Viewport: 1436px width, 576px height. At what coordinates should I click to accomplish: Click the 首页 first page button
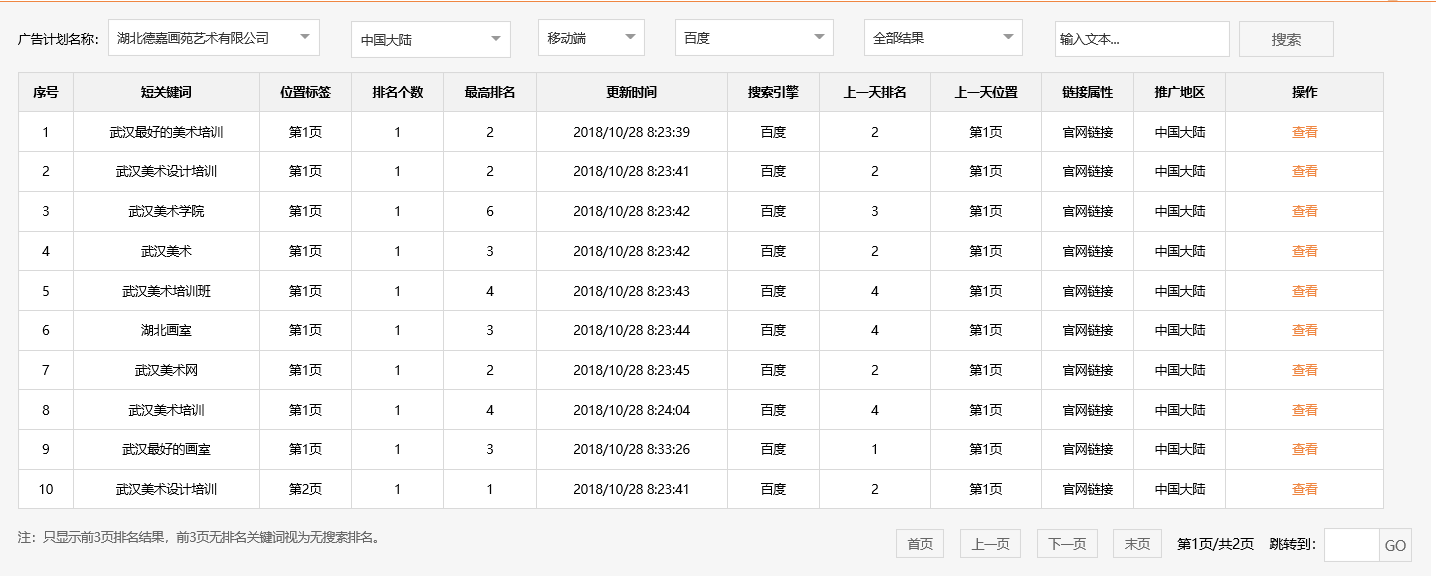918,544
